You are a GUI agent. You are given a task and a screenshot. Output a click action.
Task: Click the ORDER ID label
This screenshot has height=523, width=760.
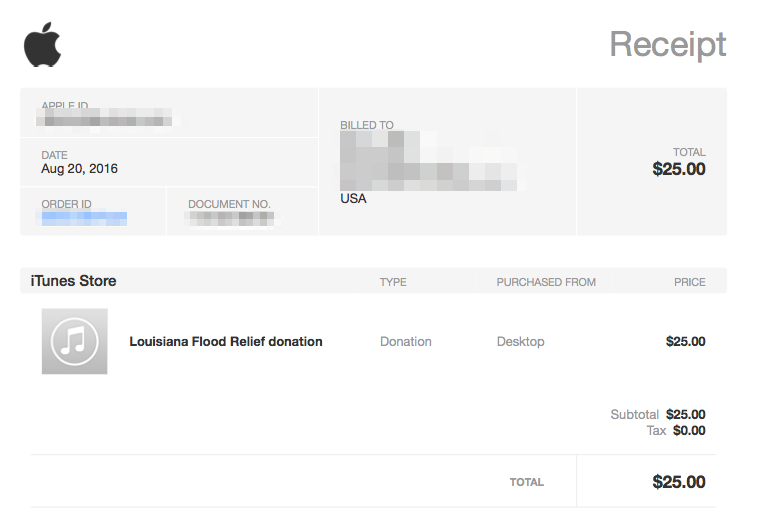66,204
